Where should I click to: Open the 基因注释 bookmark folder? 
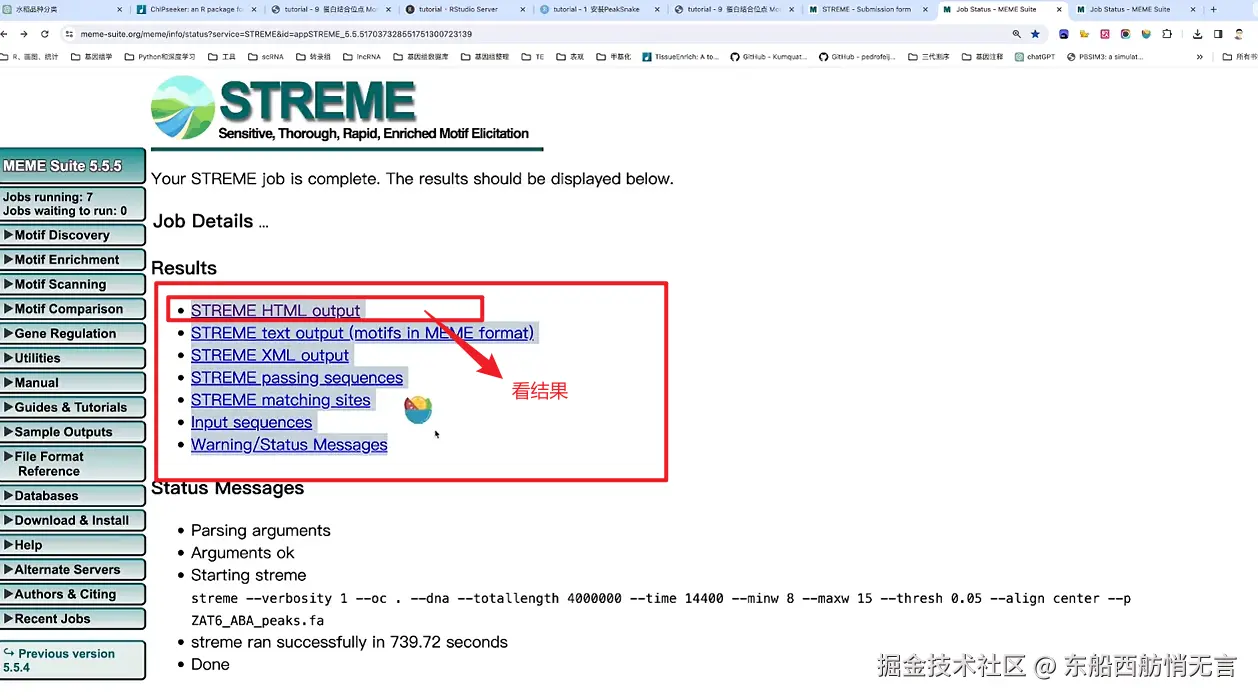pyautogui.click(x=982, y=57)
